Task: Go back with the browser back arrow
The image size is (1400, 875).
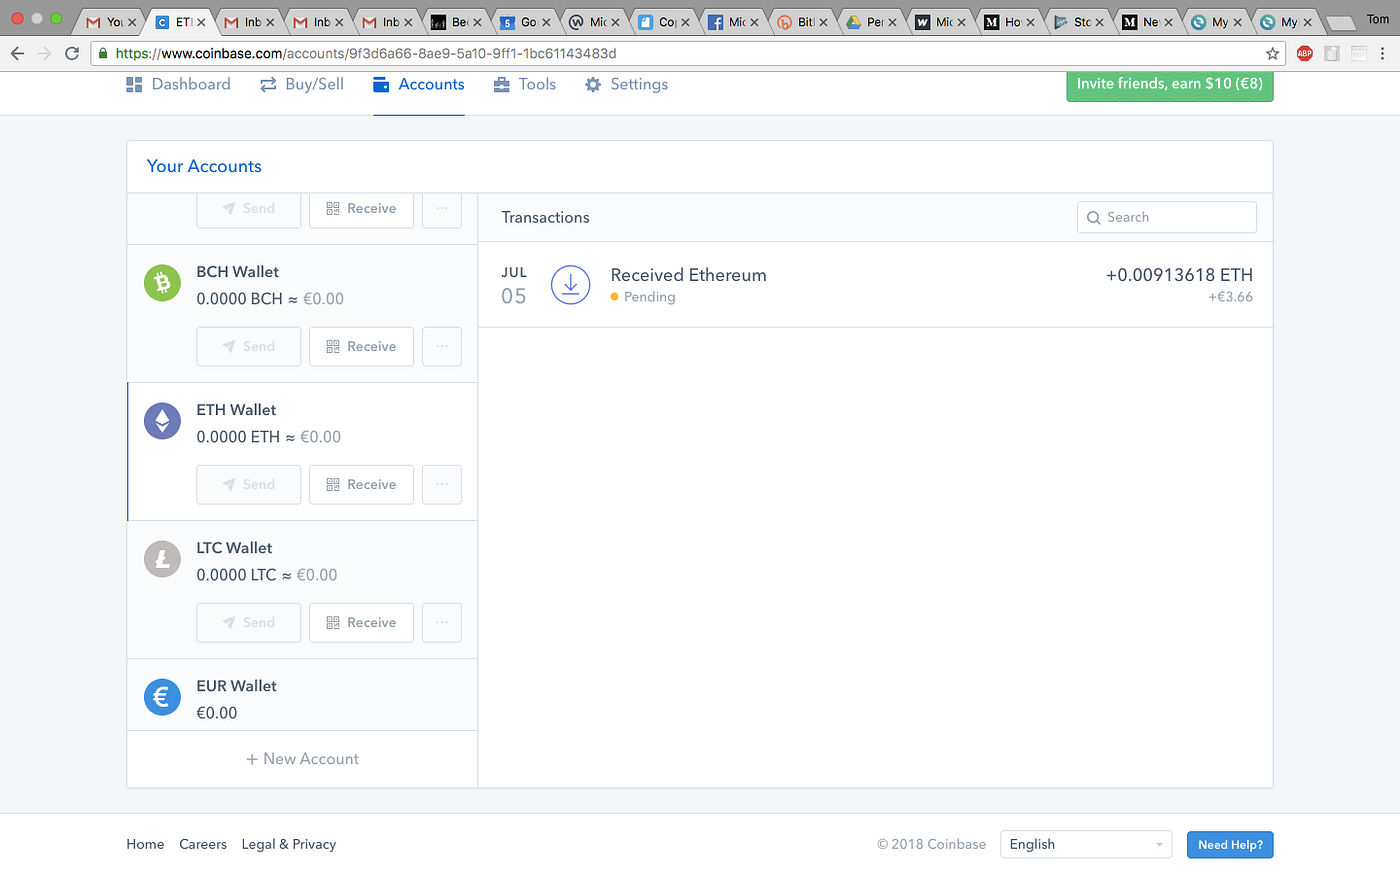Action: point(17,54)
